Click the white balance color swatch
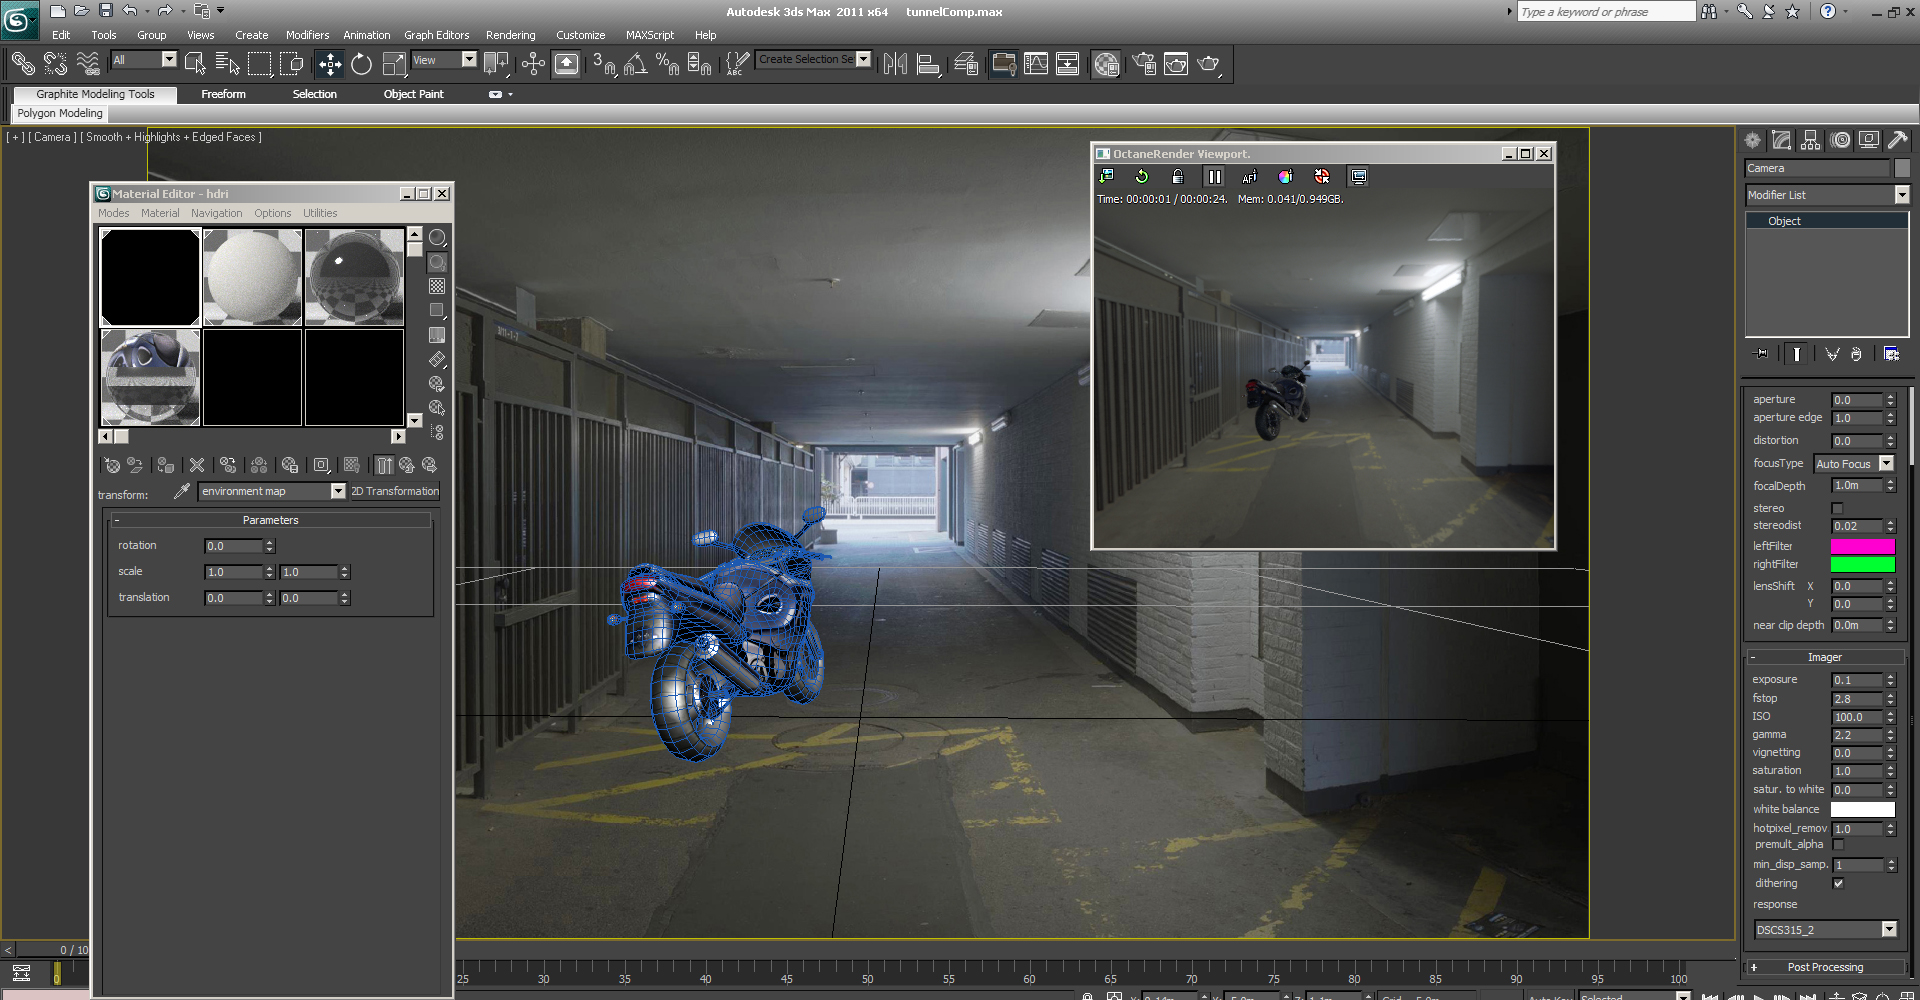The width and height of the screenshot is (1920, 1000). (x=1863, y=810)
